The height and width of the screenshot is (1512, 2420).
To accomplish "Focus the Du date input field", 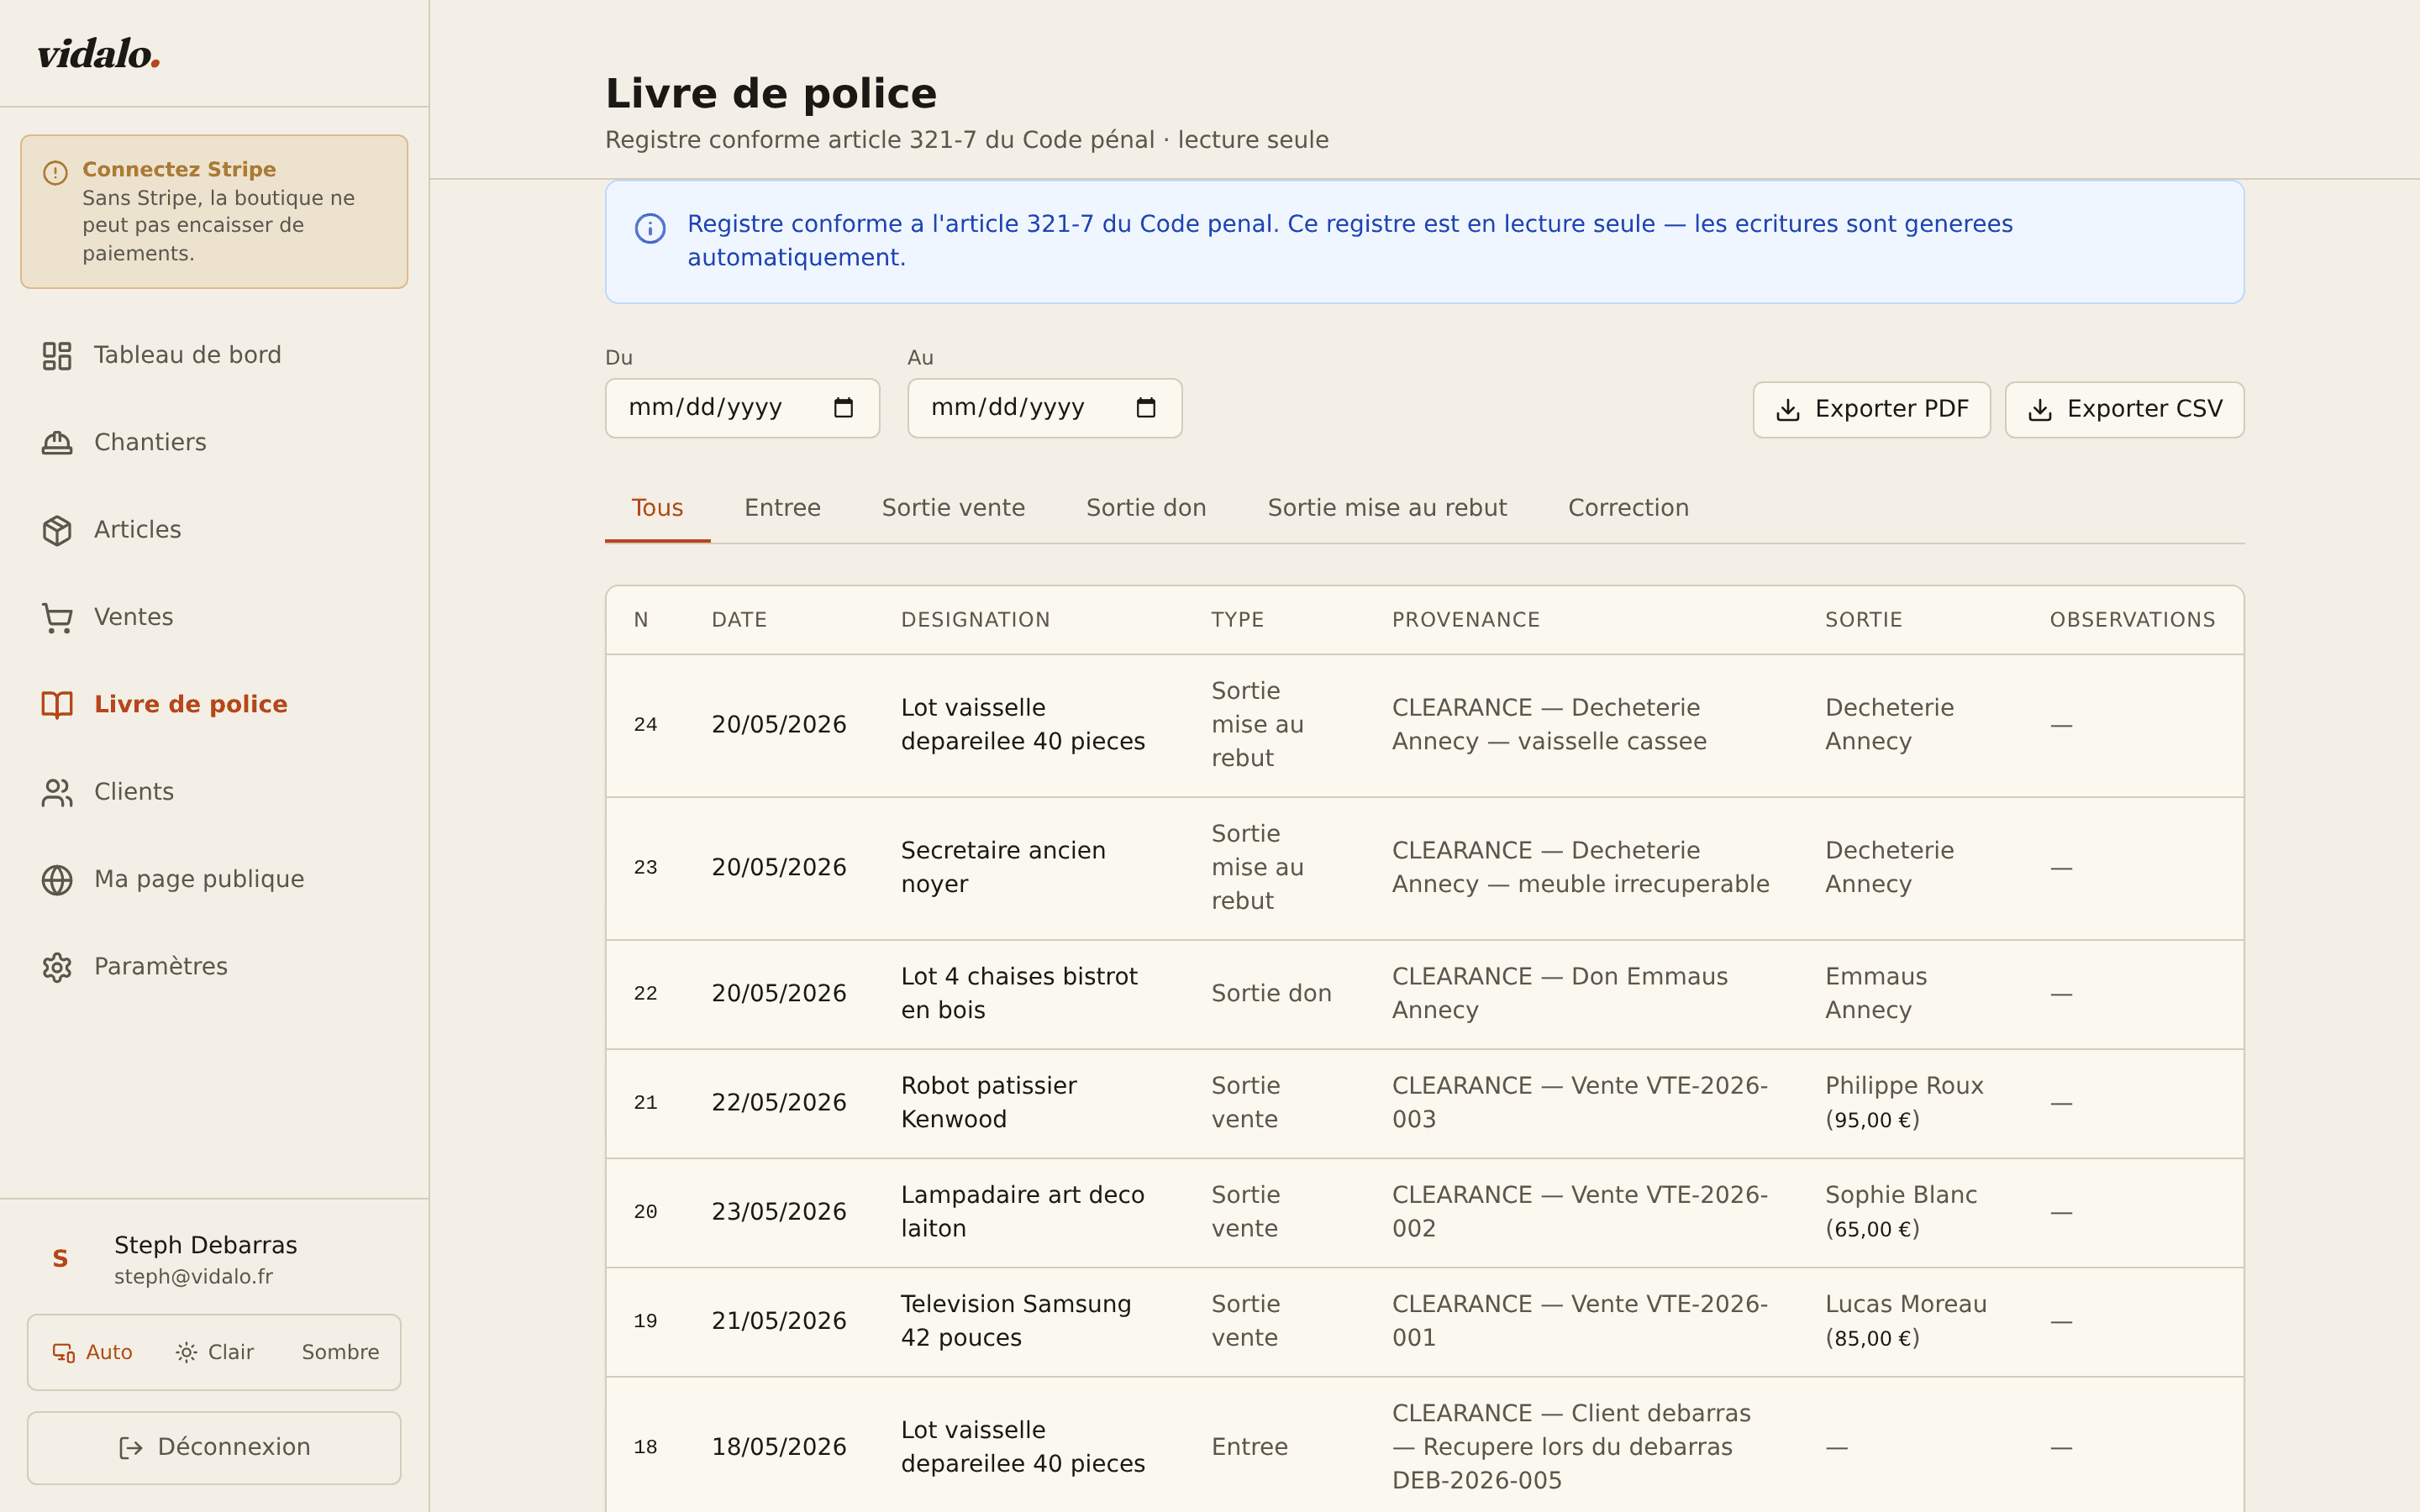I will [742, 408].
